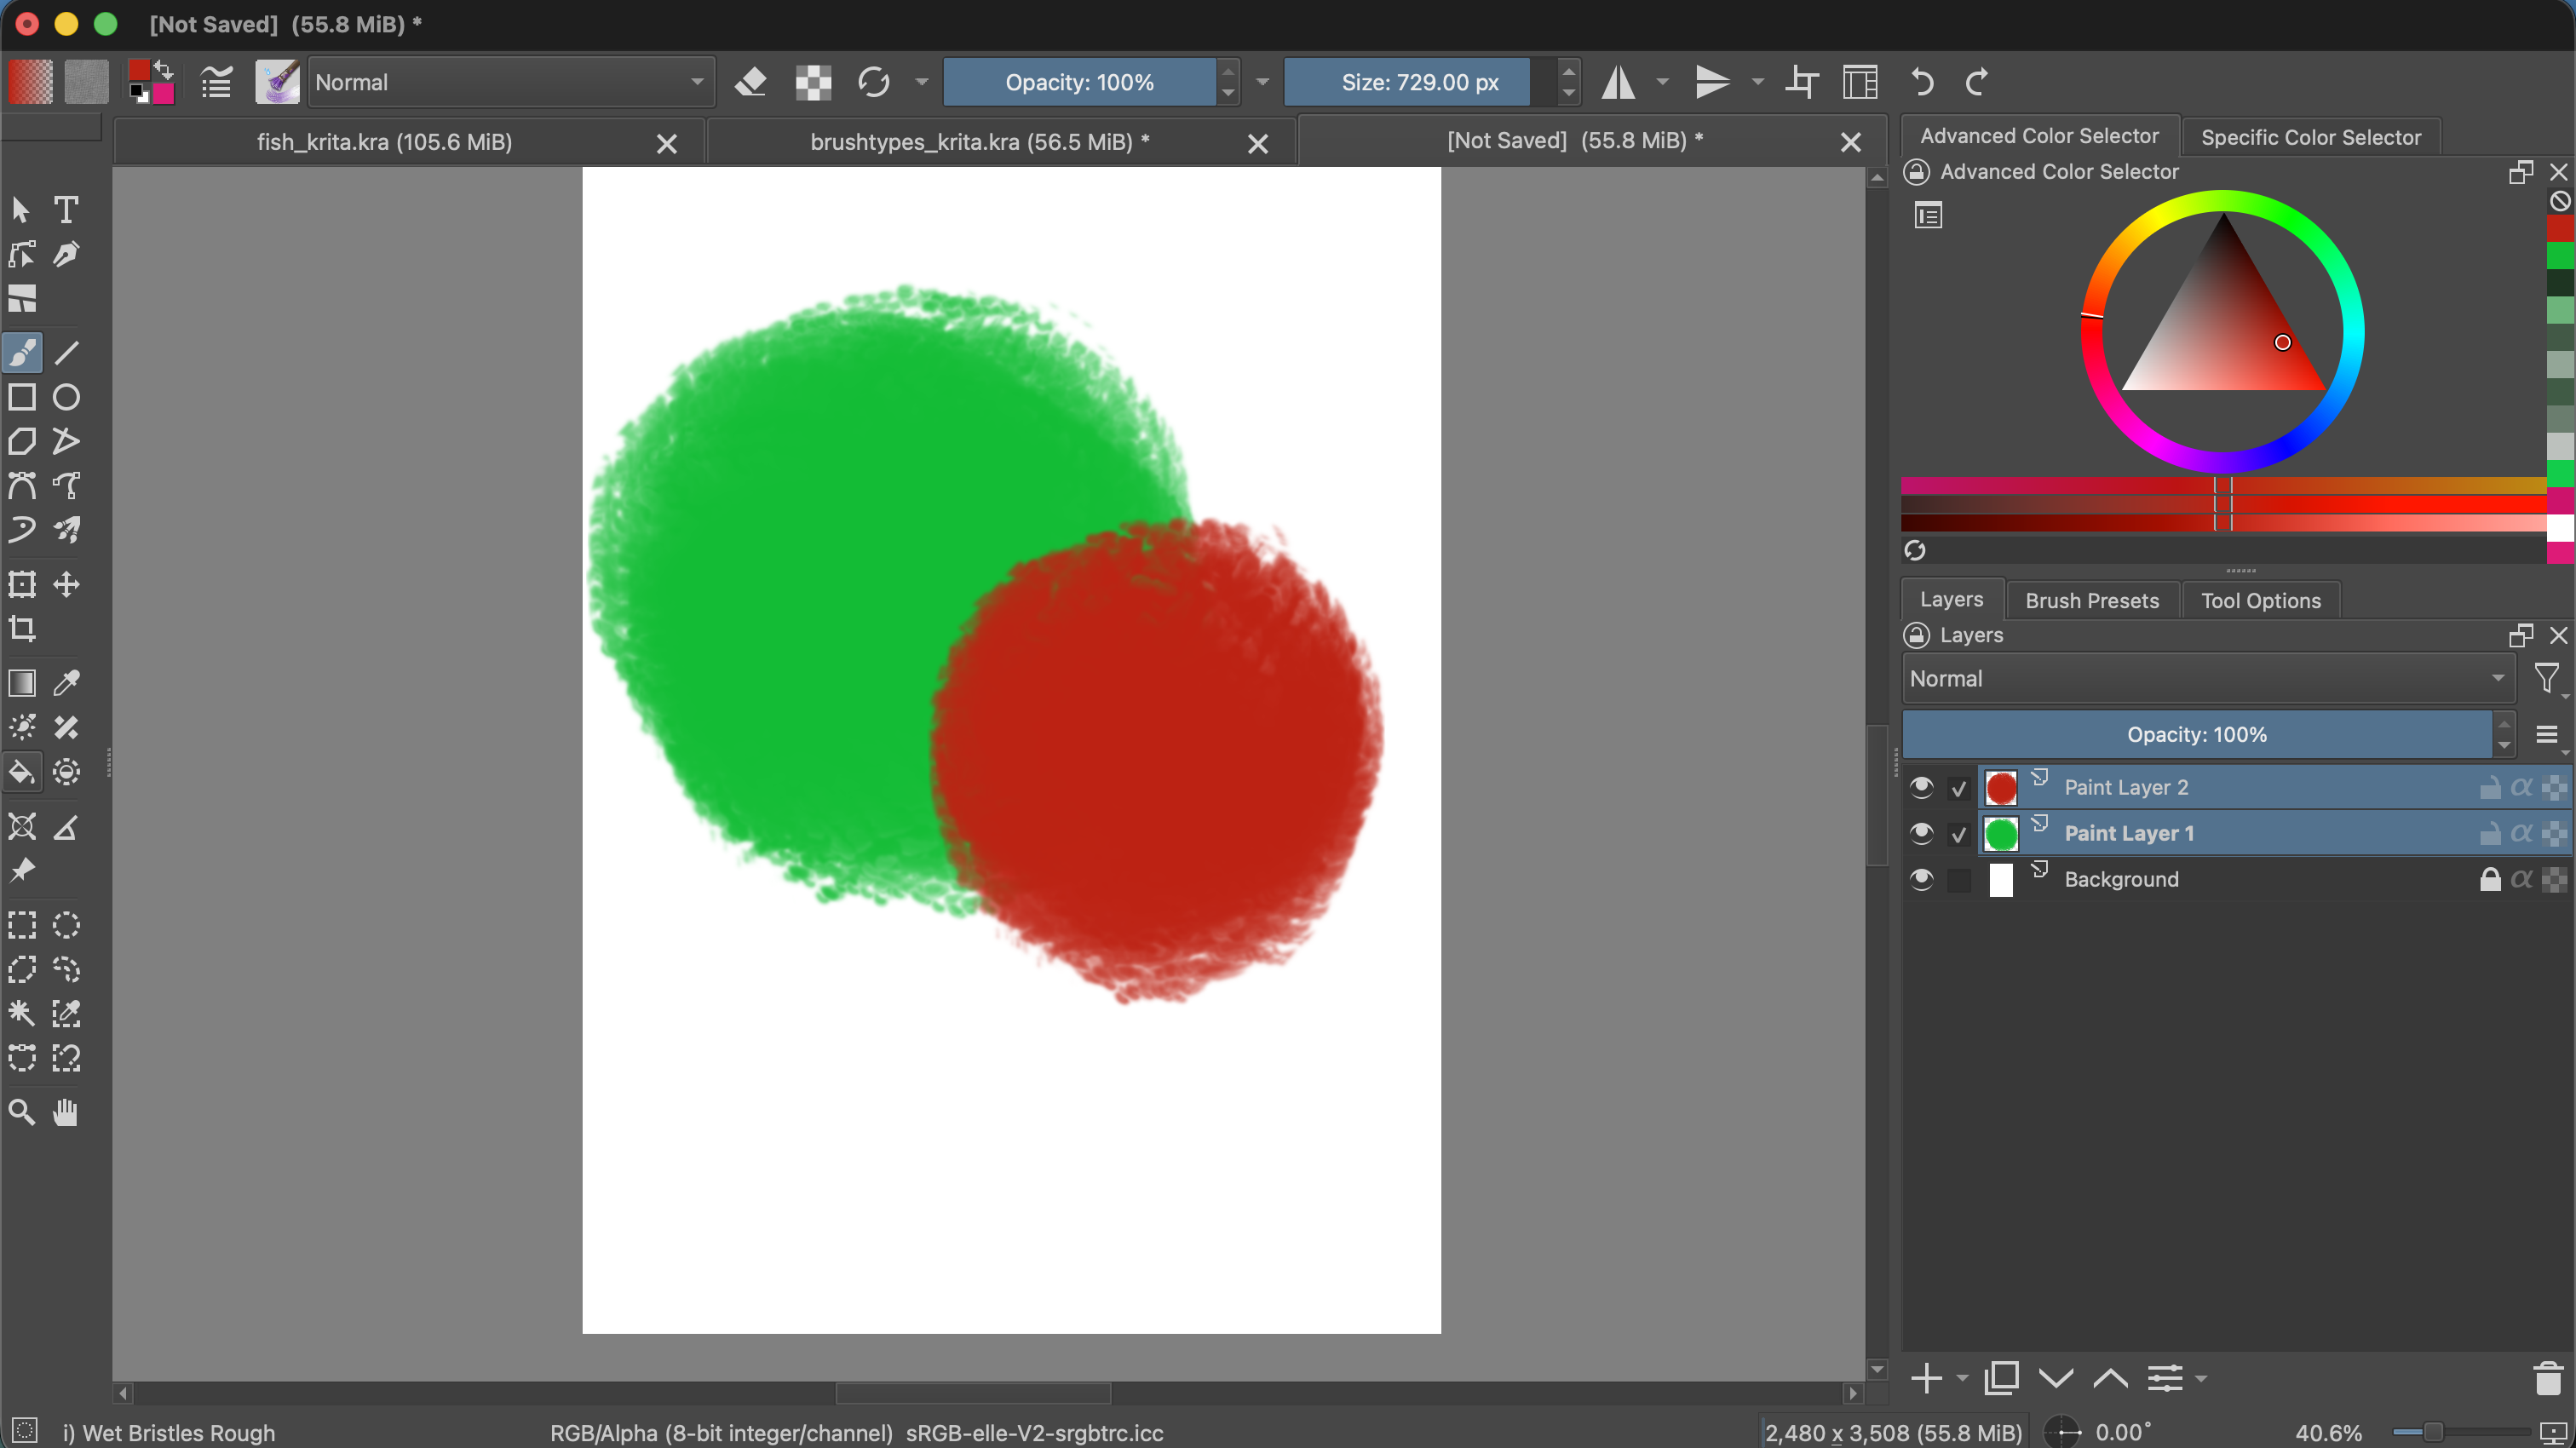The image size is (2576, 1448).
Task: Expand the add layer type arrow
Action: [x=1962, y=1378]
